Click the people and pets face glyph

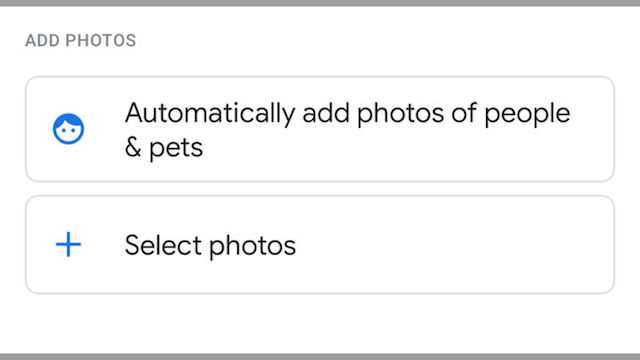[x=69, y=129]
